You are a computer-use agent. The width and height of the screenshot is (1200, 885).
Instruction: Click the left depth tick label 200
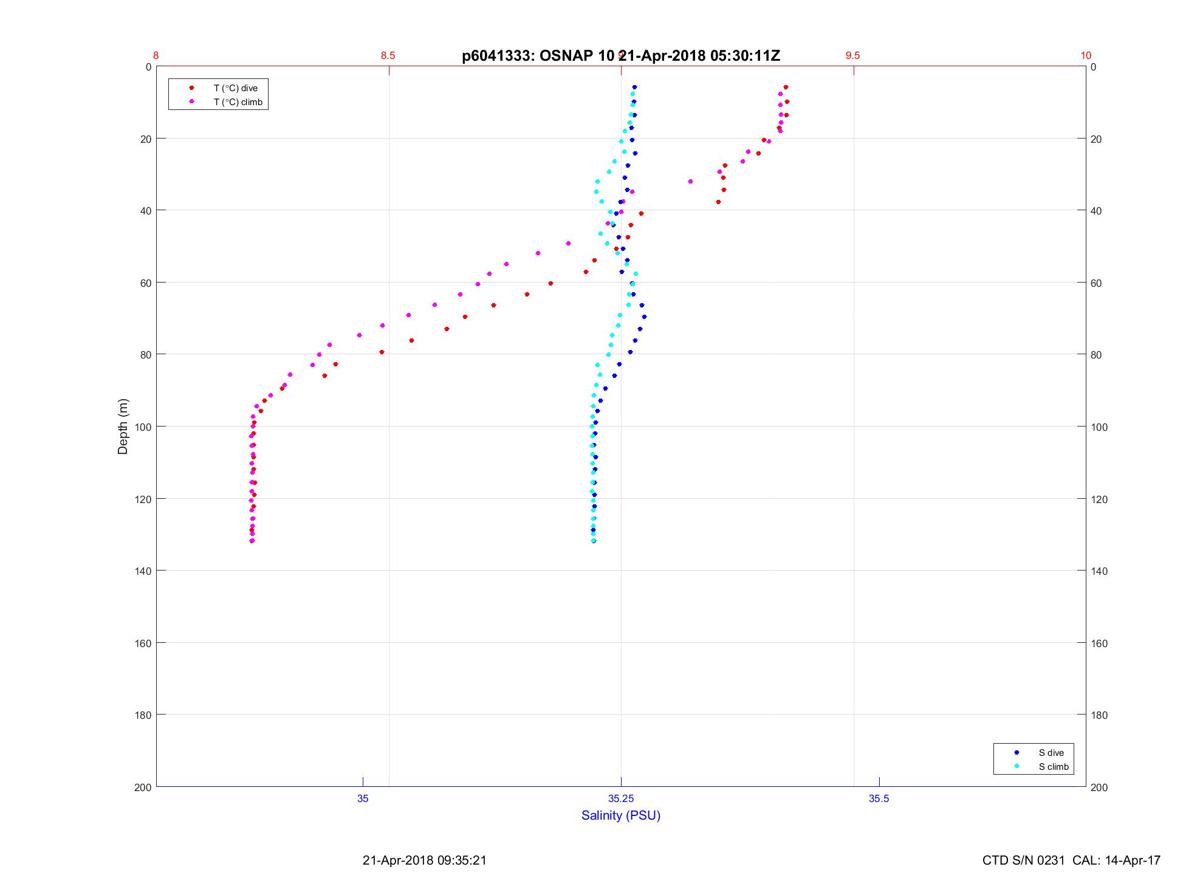pos(142,787)
